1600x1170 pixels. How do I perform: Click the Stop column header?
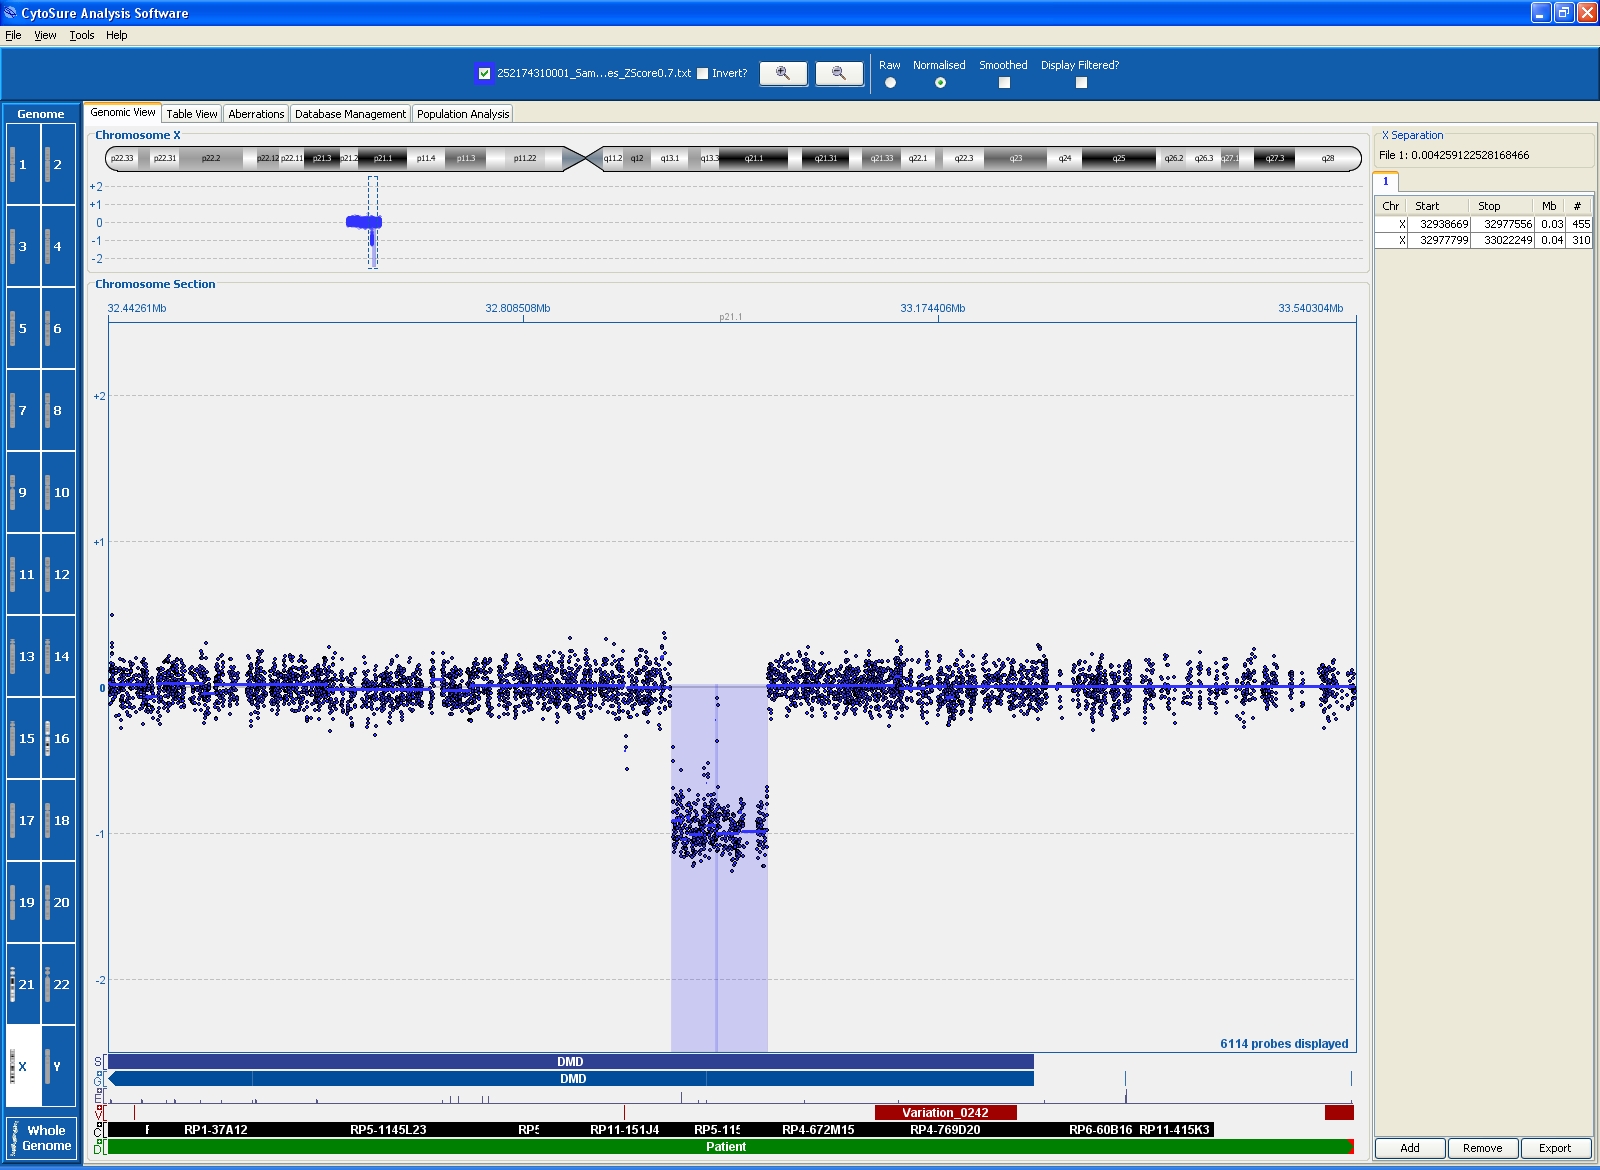pos(1501,206)
